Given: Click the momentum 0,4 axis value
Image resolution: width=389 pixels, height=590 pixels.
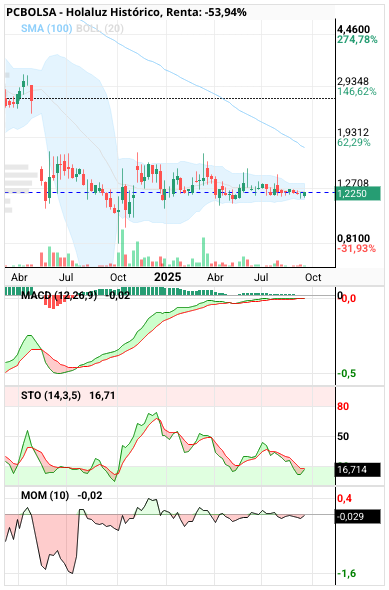Looking at the screenshot, I should coord(345,499).
